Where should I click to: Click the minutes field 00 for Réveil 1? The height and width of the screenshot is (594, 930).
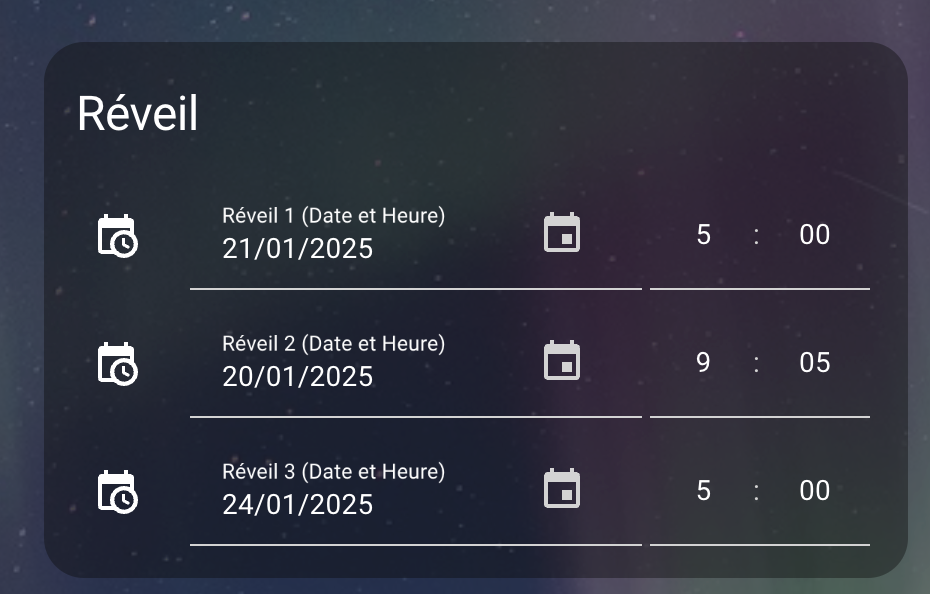click(814, 234)
